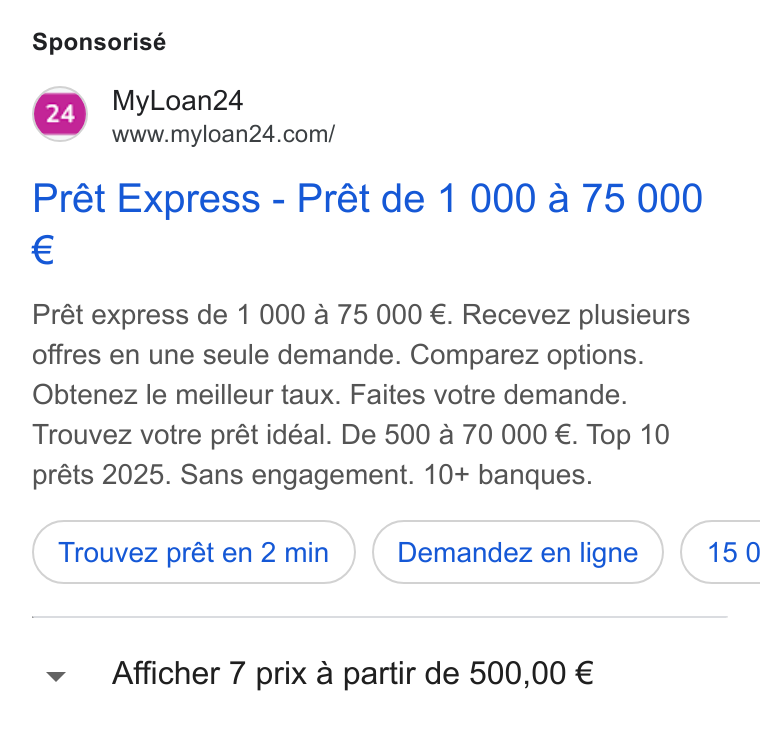760x734 pixels.
Task: Click "Afficher 7 prix à partir de 500,00 €"
Action: pos(353,673)
